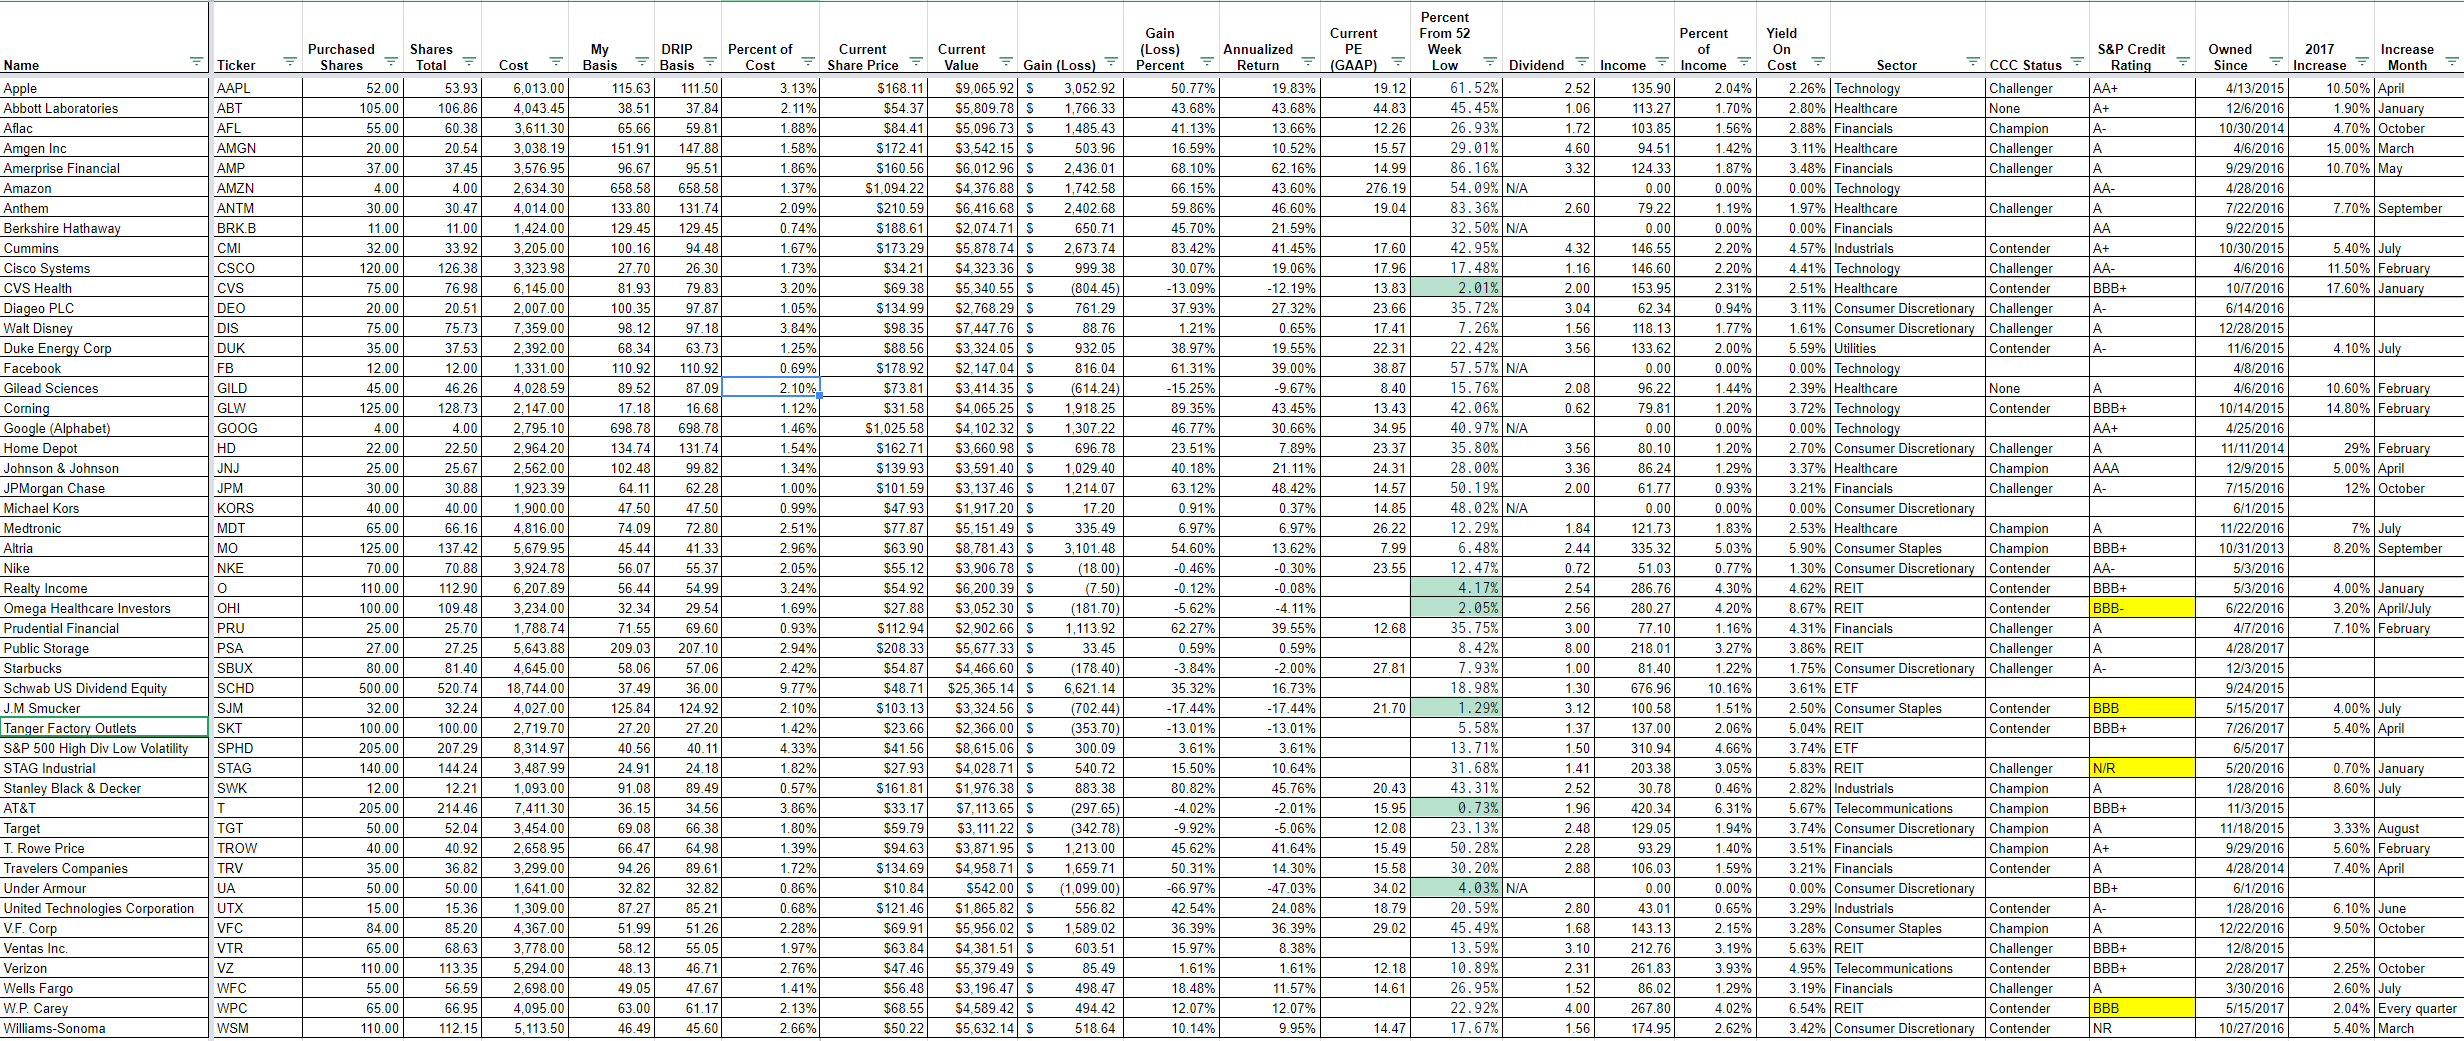The width and height of the screenshot is (2464, 1041).
Task: Click the 18,744.00 cost cell
Action: coord(526,688)
